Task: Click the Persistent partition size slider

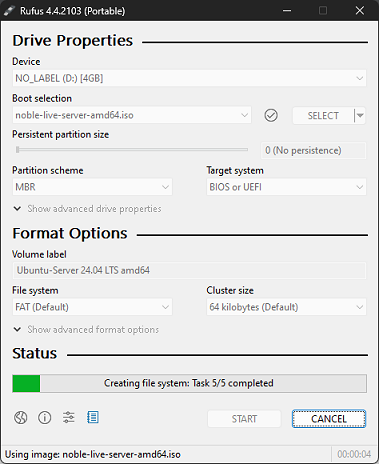Action: (132, 150)
